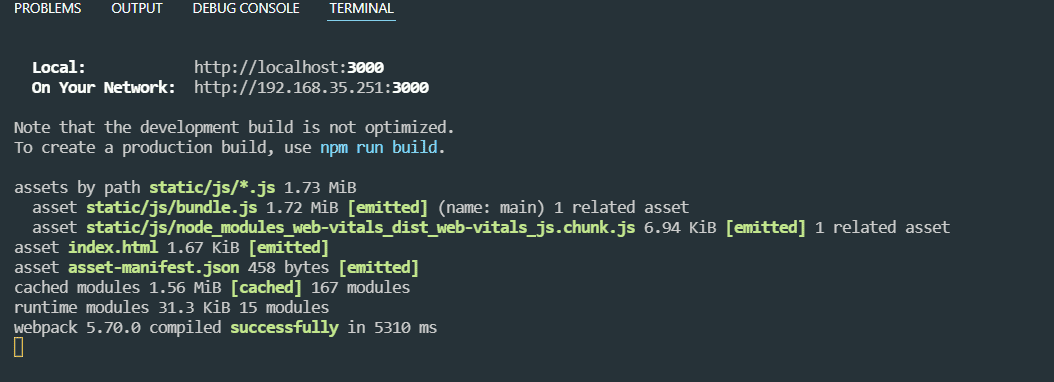The image size is (1054, 382).
Task: Click the terminal cursor block
Action: click(x=18, y=348)
